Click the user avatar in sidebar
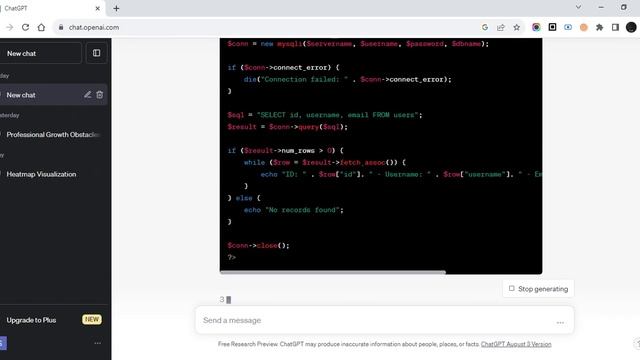This screenshot has width=640, height=360. pyautogui.click(x=2, y=343)
